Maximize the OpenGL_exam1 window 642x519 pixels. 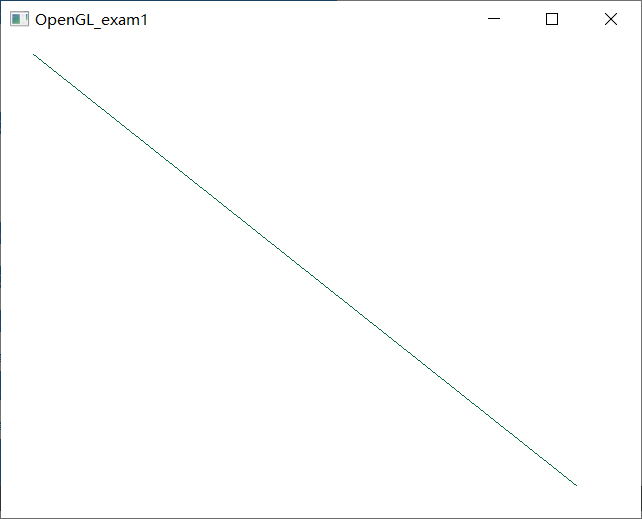(x=552, y=19)
